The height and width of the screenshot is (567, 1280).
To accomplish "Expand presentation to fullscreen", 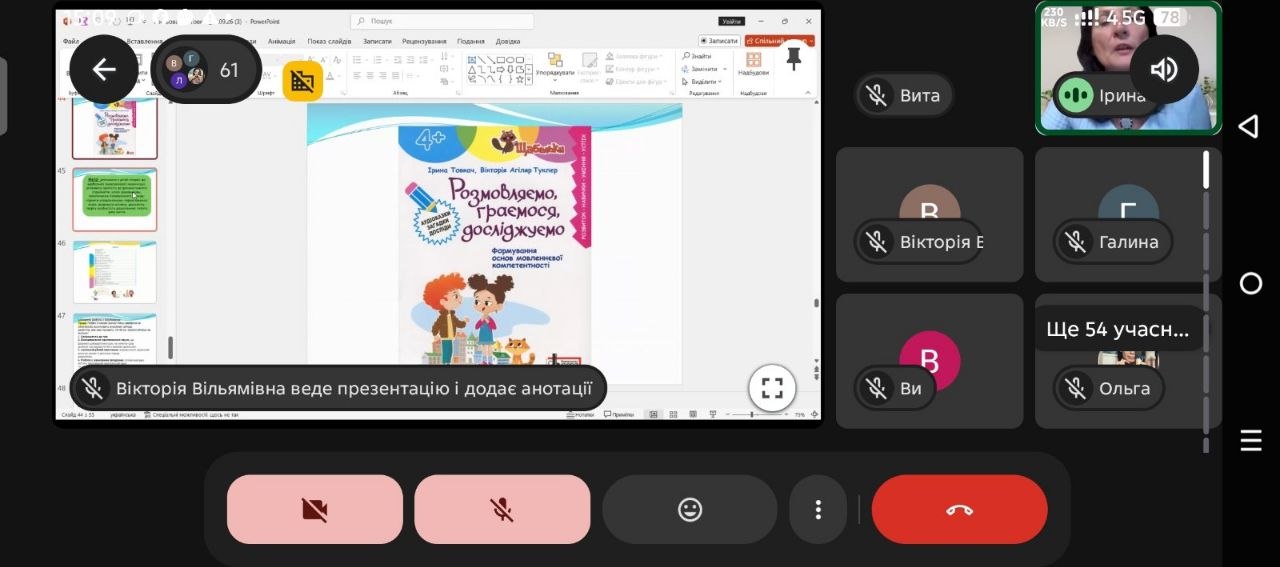I will point(772,389).
